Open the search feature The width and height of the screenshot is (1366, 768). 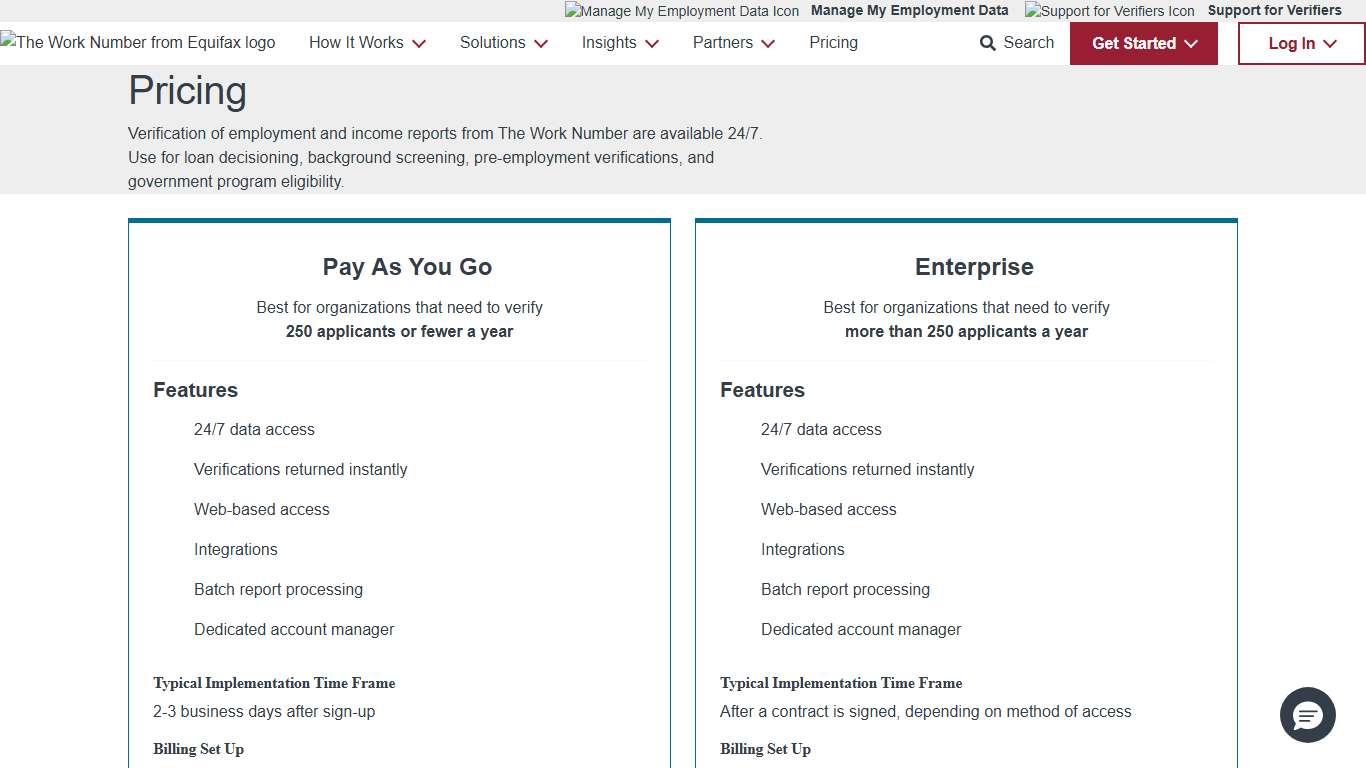coord(1016,43)
